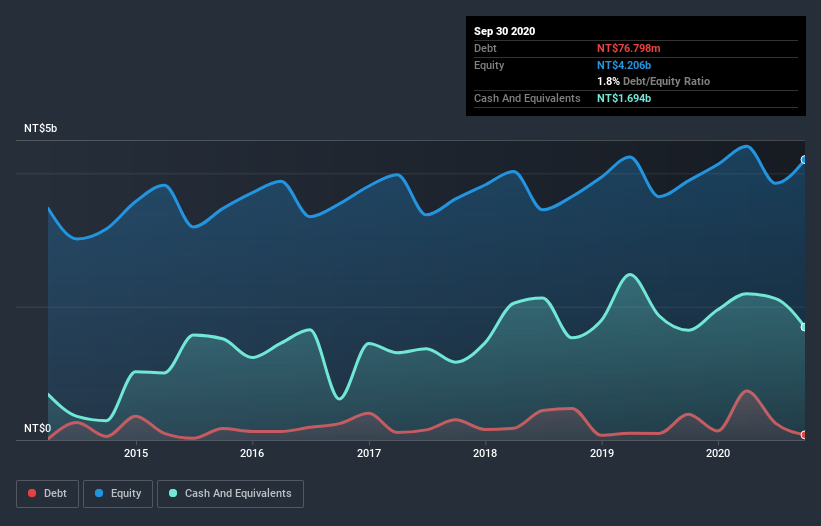Select the Debt end-point marker on chart
The image size is (821, 526).
tap(804, 435)
